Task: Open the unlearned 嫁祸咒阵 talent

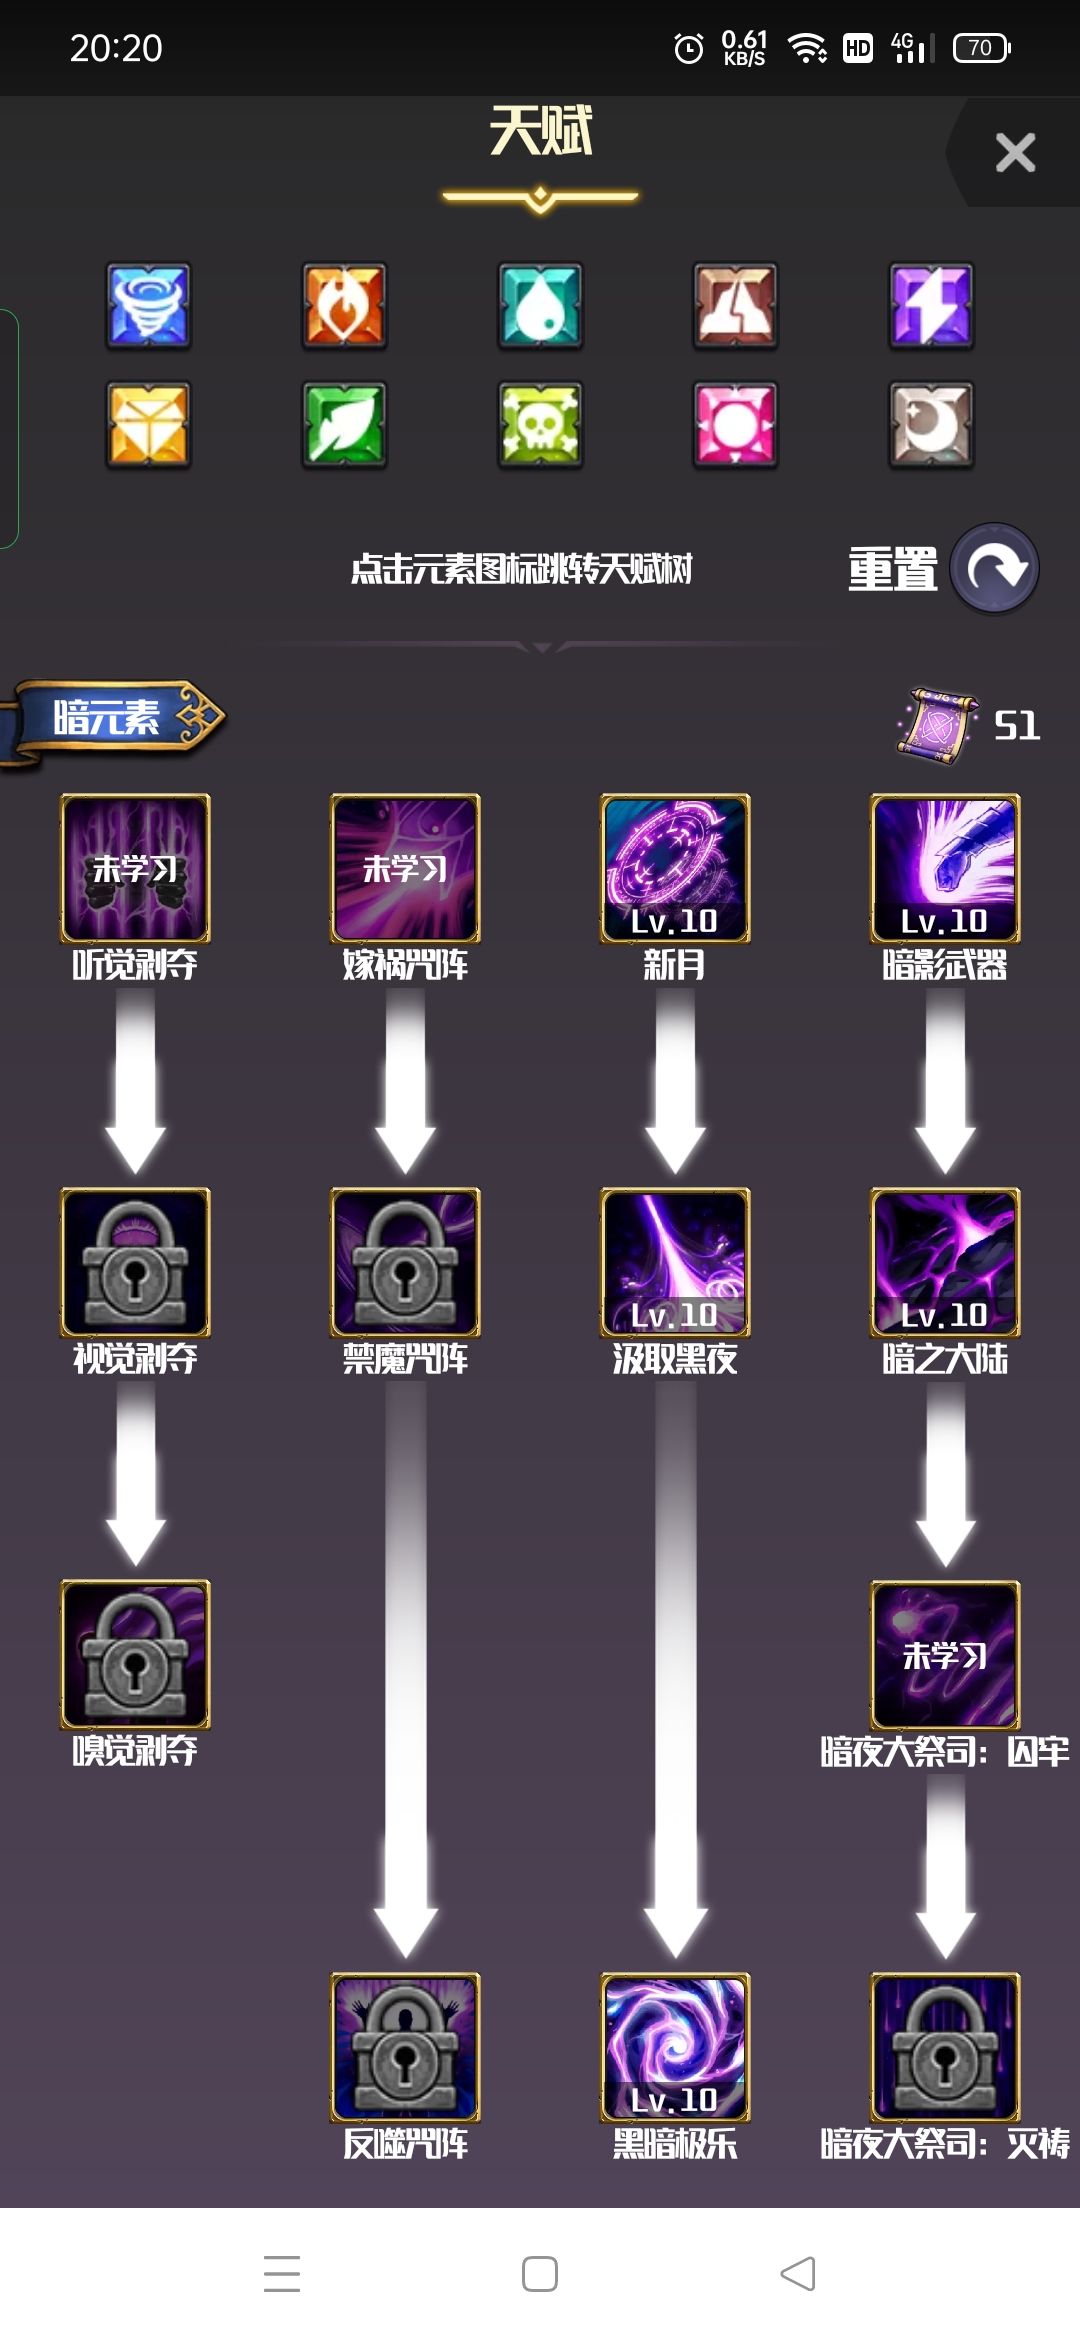Action: point(405,868)
